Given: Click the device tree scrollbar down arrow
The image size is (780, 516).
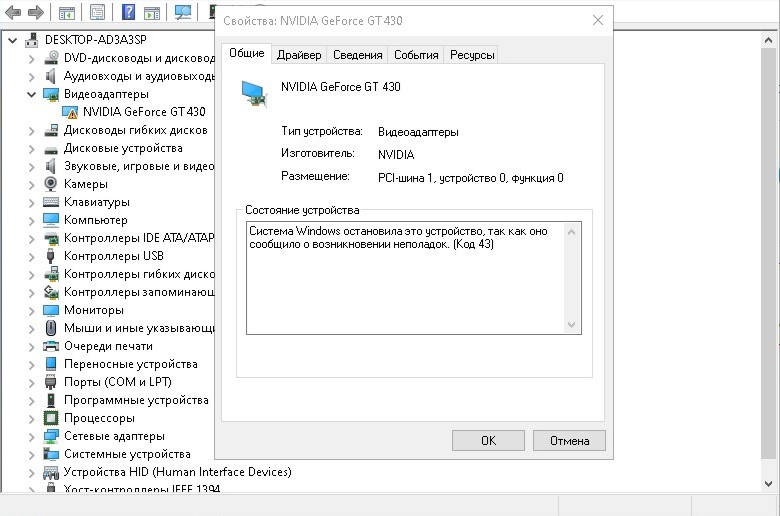Looking at the screenshot, I should tap(769, 484).
